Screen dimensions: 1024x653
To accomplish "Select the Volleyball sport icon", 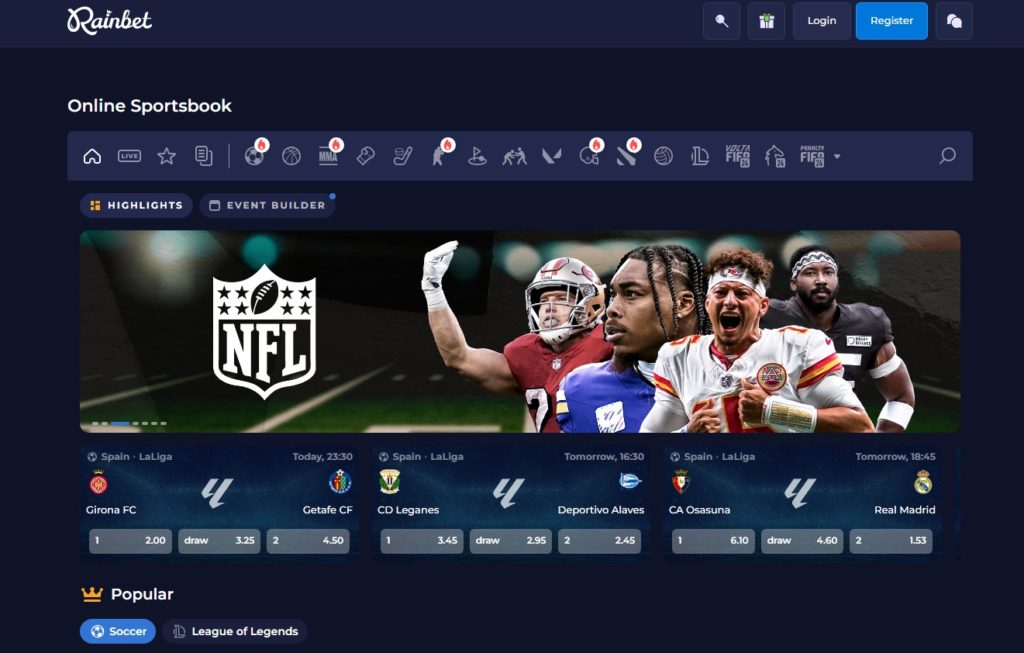I will (663, 156).
